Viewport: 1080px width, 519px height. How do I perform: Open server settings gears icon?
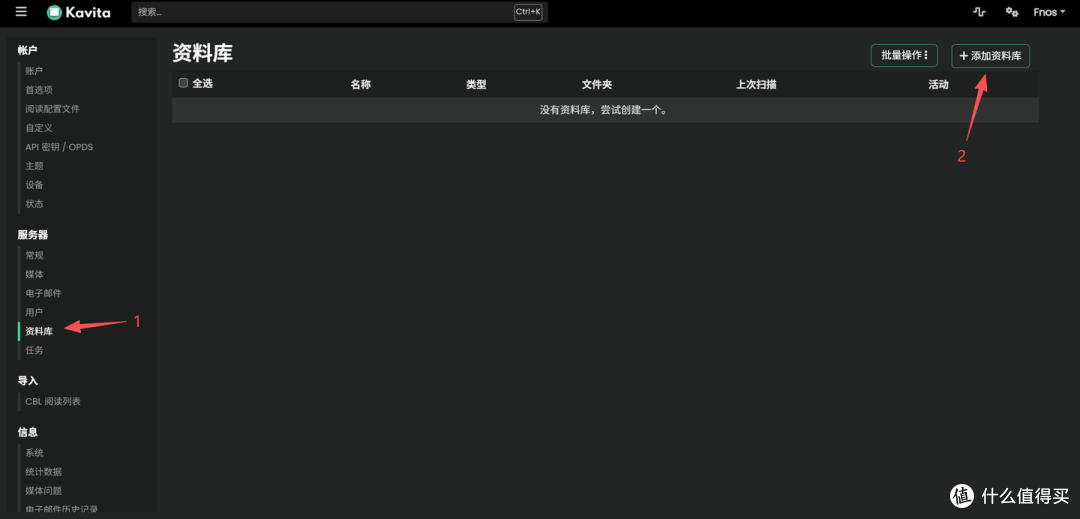coord(1011,12)
